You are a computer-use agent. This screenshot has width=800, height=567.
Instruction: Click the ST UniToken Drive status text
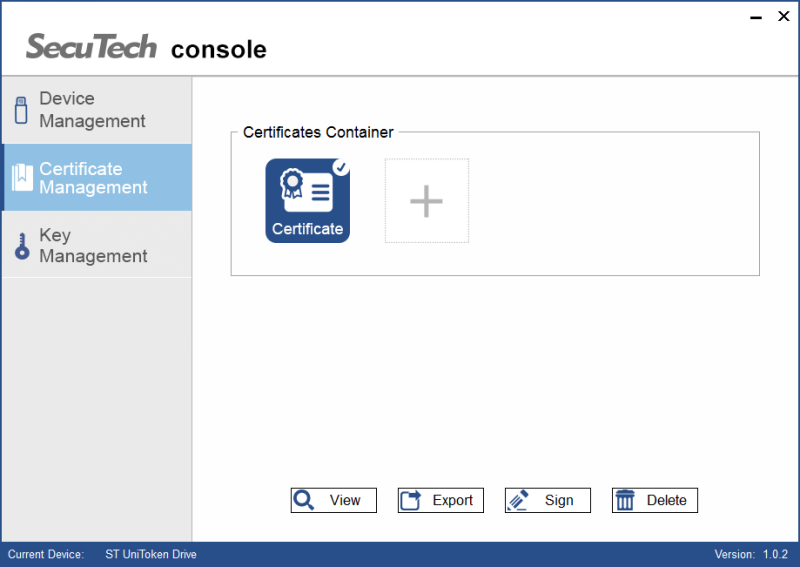click(151, 554)
